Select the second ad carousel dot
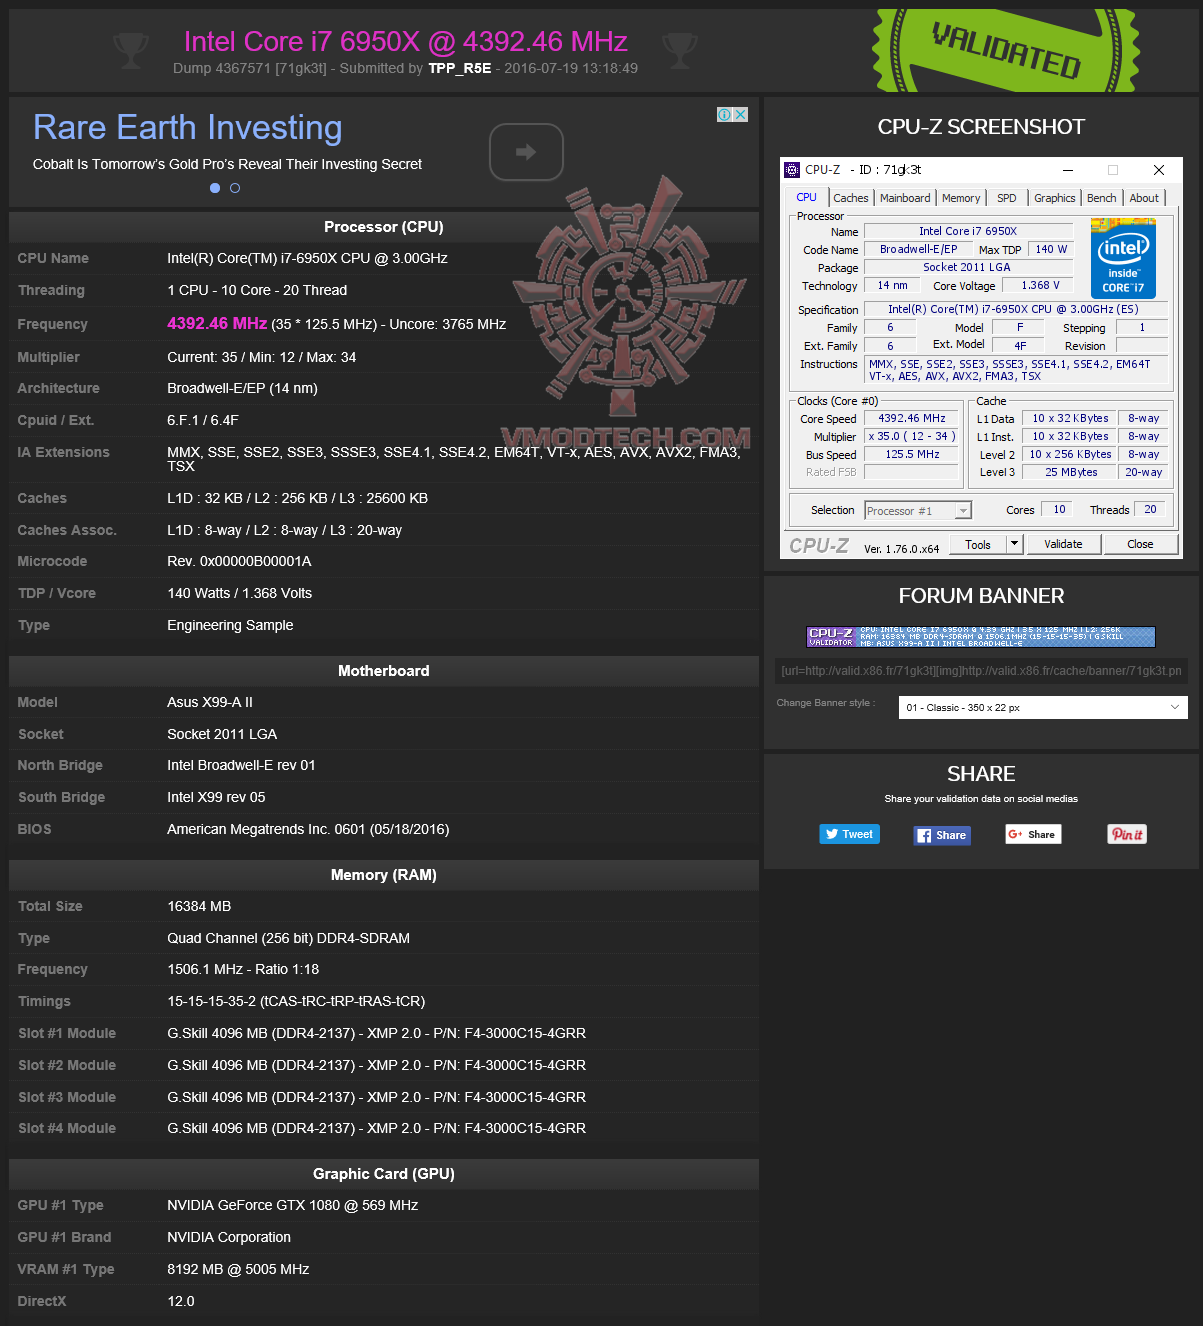1203x1326 pixels. tap(235, 188)
